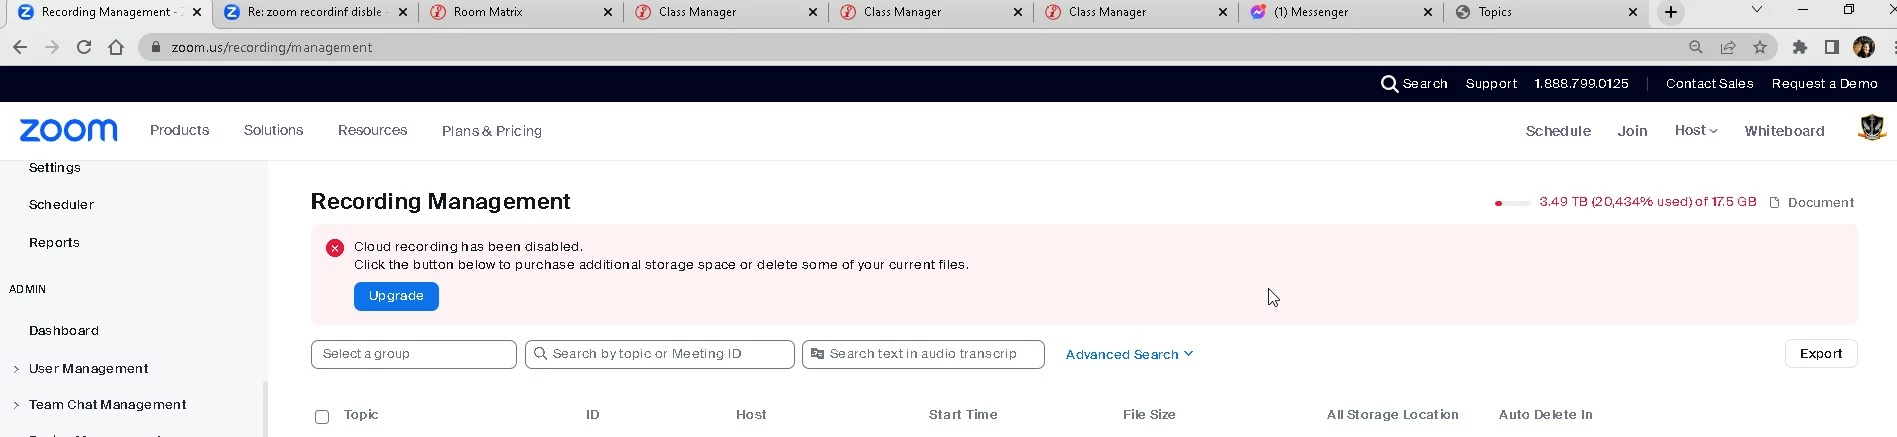Screen dimensions: 1897x437
Task: Close the Messenger tab
Action: (1428, 12)
